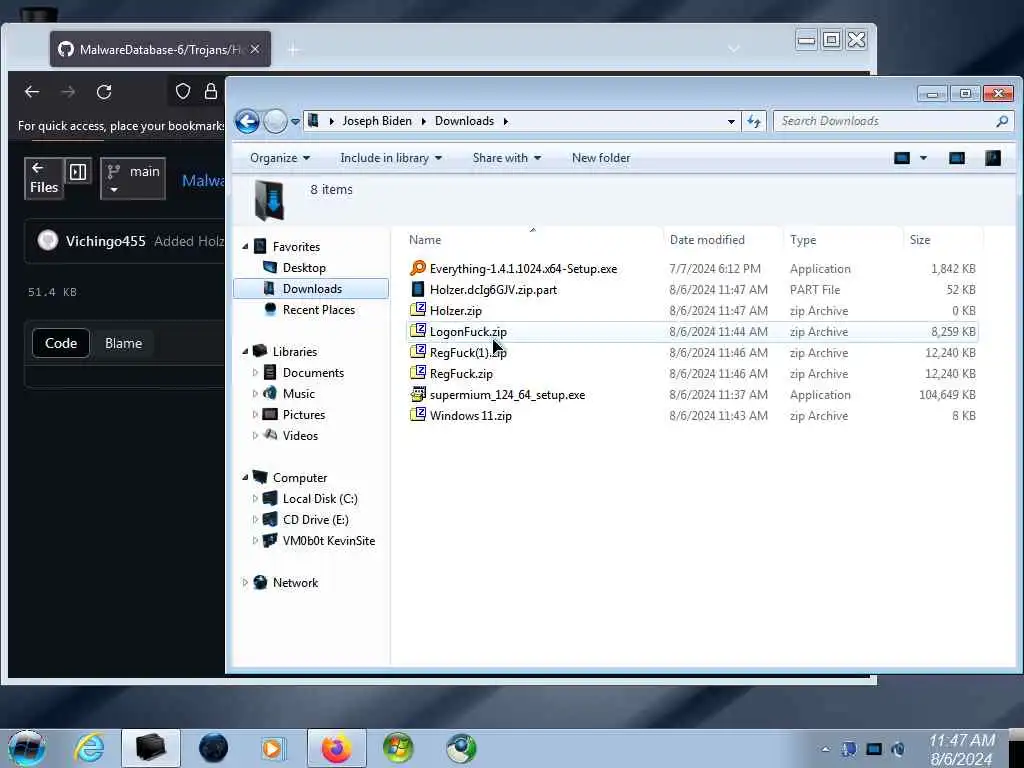
Task: Sort files by Date modified column
Action: point(707,240)
